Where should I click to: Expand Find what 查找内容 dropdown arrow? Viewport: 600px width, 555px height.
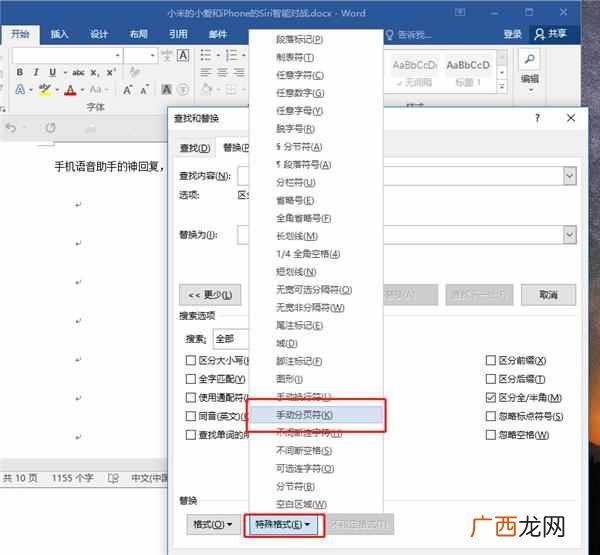tap(569, 176)
